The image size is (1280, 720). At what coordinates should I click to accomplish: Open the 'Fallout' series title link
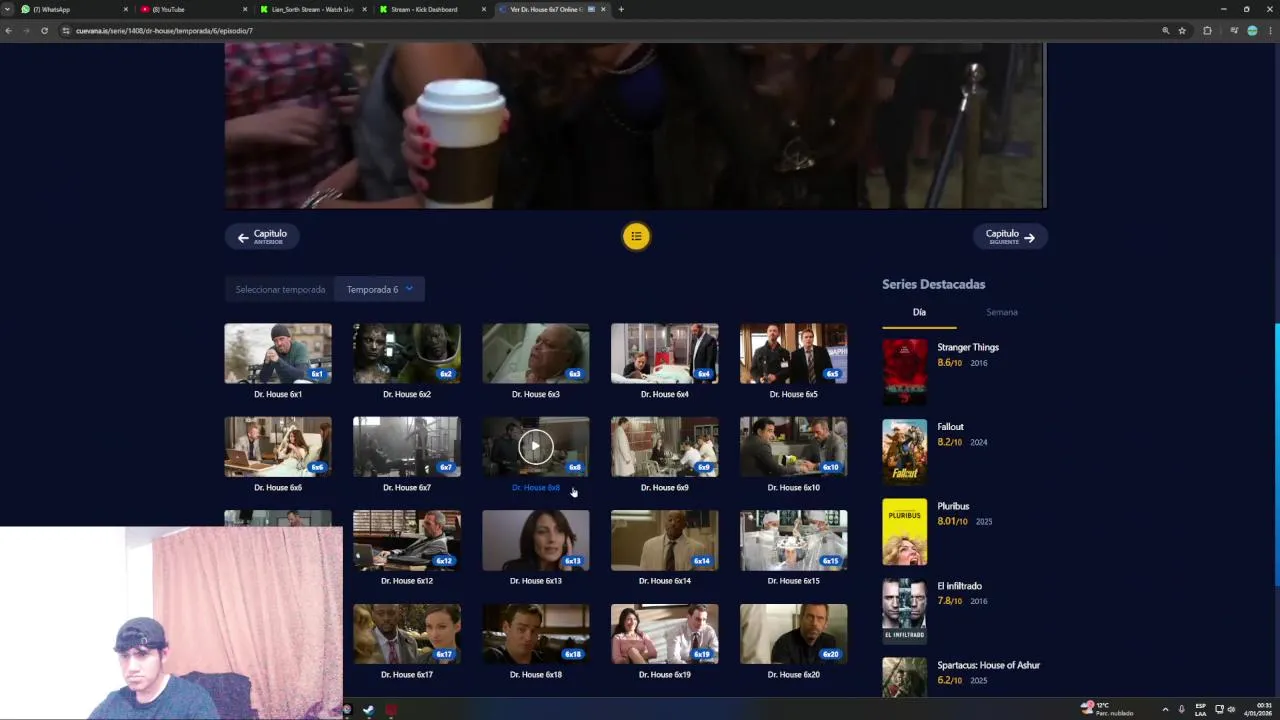950,427
